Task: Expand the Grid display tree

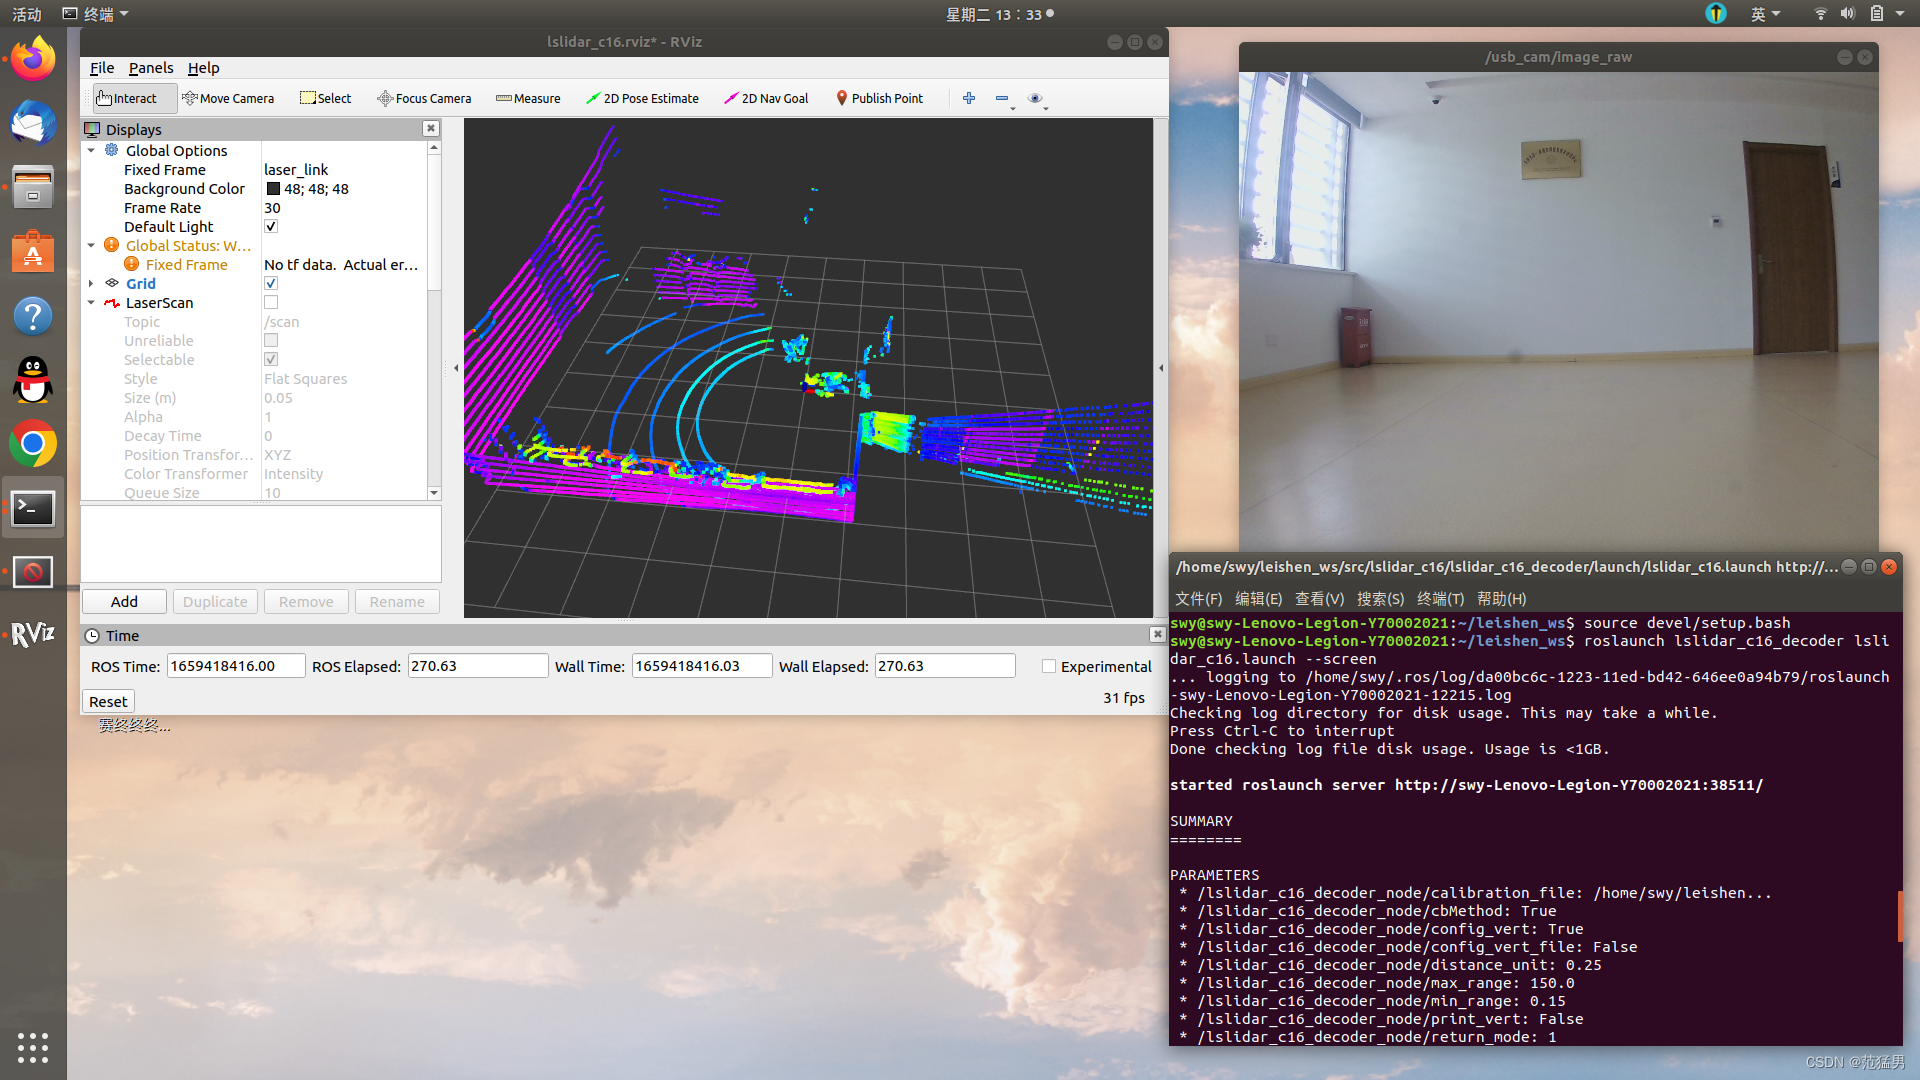Action: [x=91, y=284]
